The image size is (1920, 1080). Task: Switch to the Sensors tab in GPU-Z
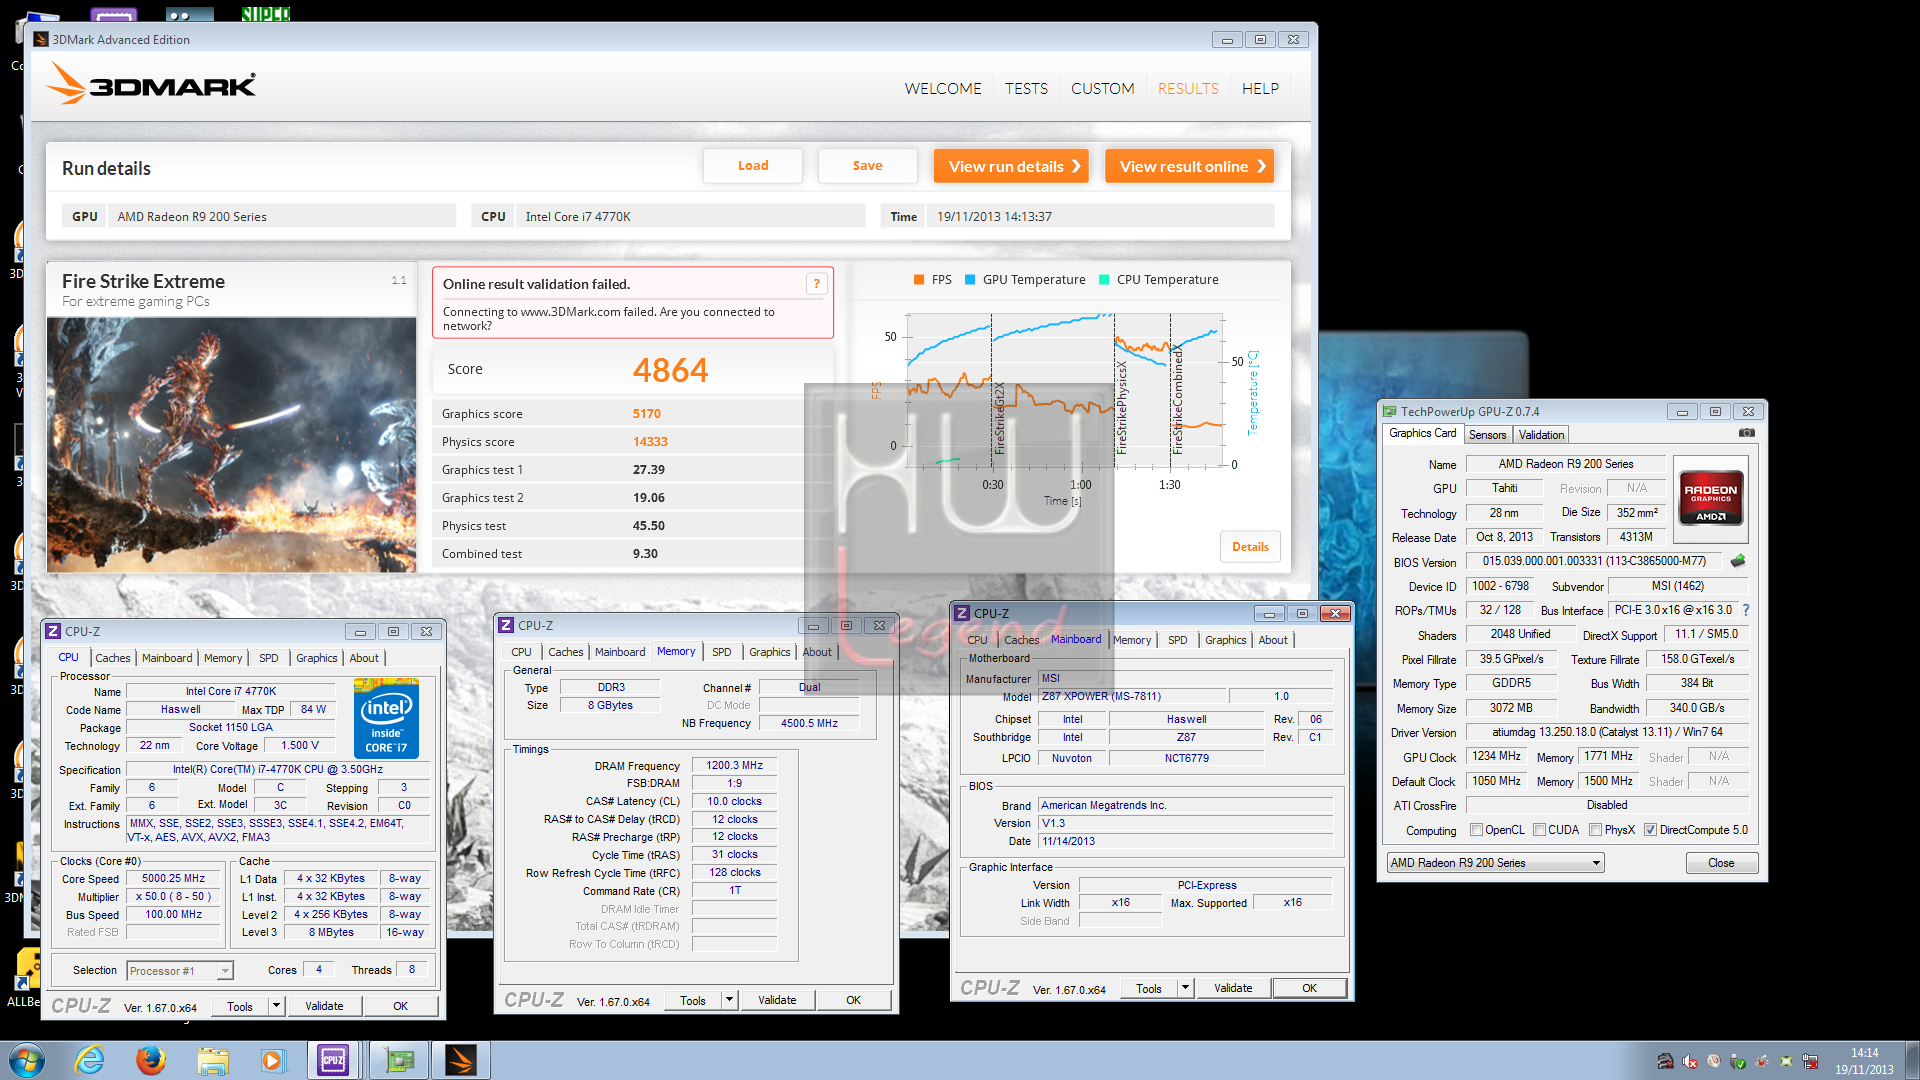coord(1487,435)
